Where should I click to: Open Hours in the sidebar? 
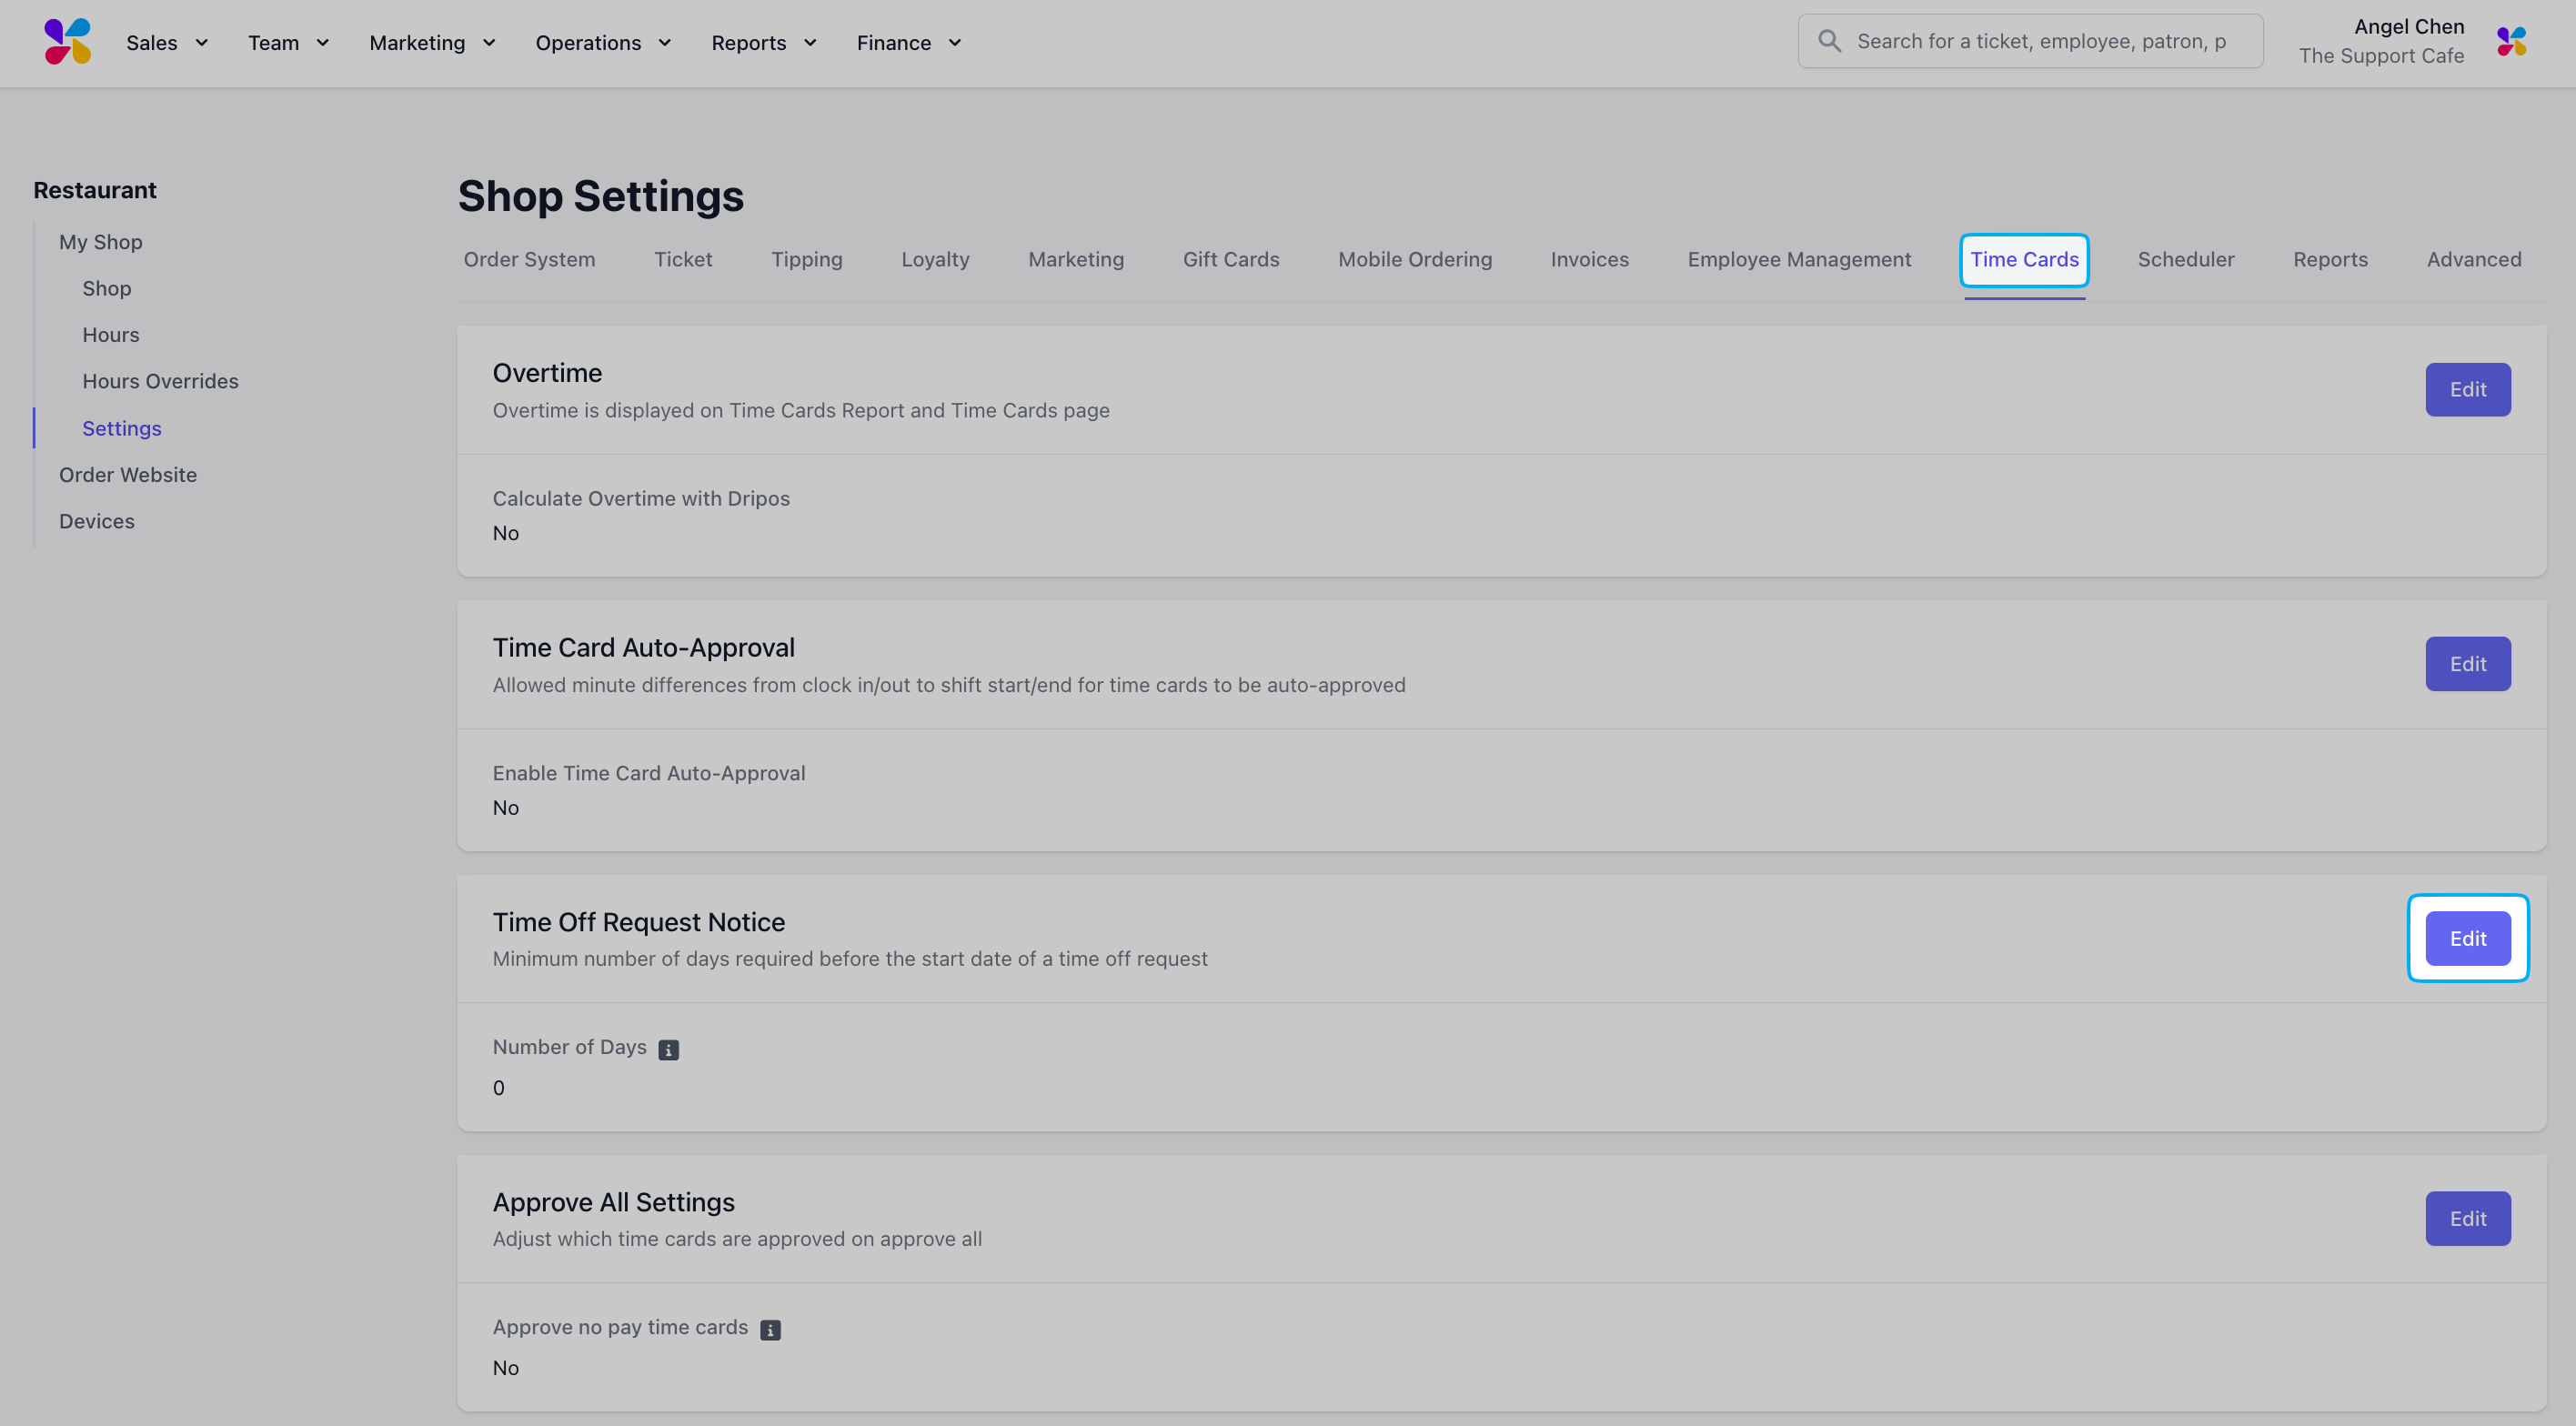[111, 335]
